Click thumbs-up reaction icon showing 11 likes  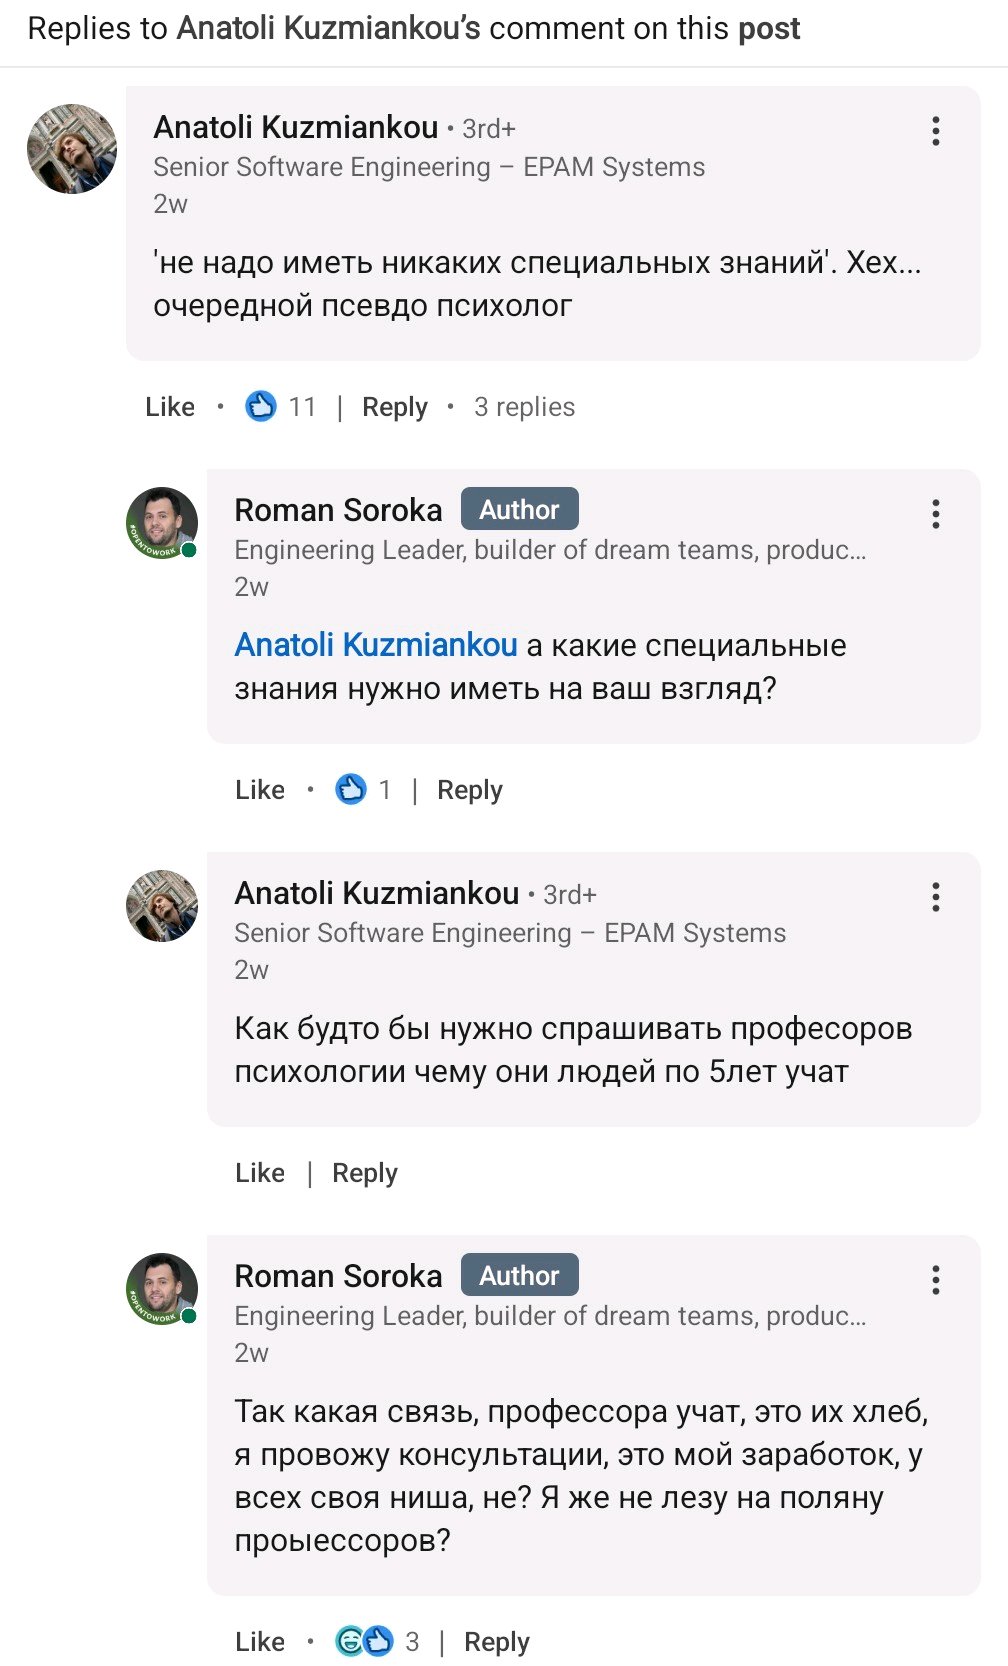[261, 407]
